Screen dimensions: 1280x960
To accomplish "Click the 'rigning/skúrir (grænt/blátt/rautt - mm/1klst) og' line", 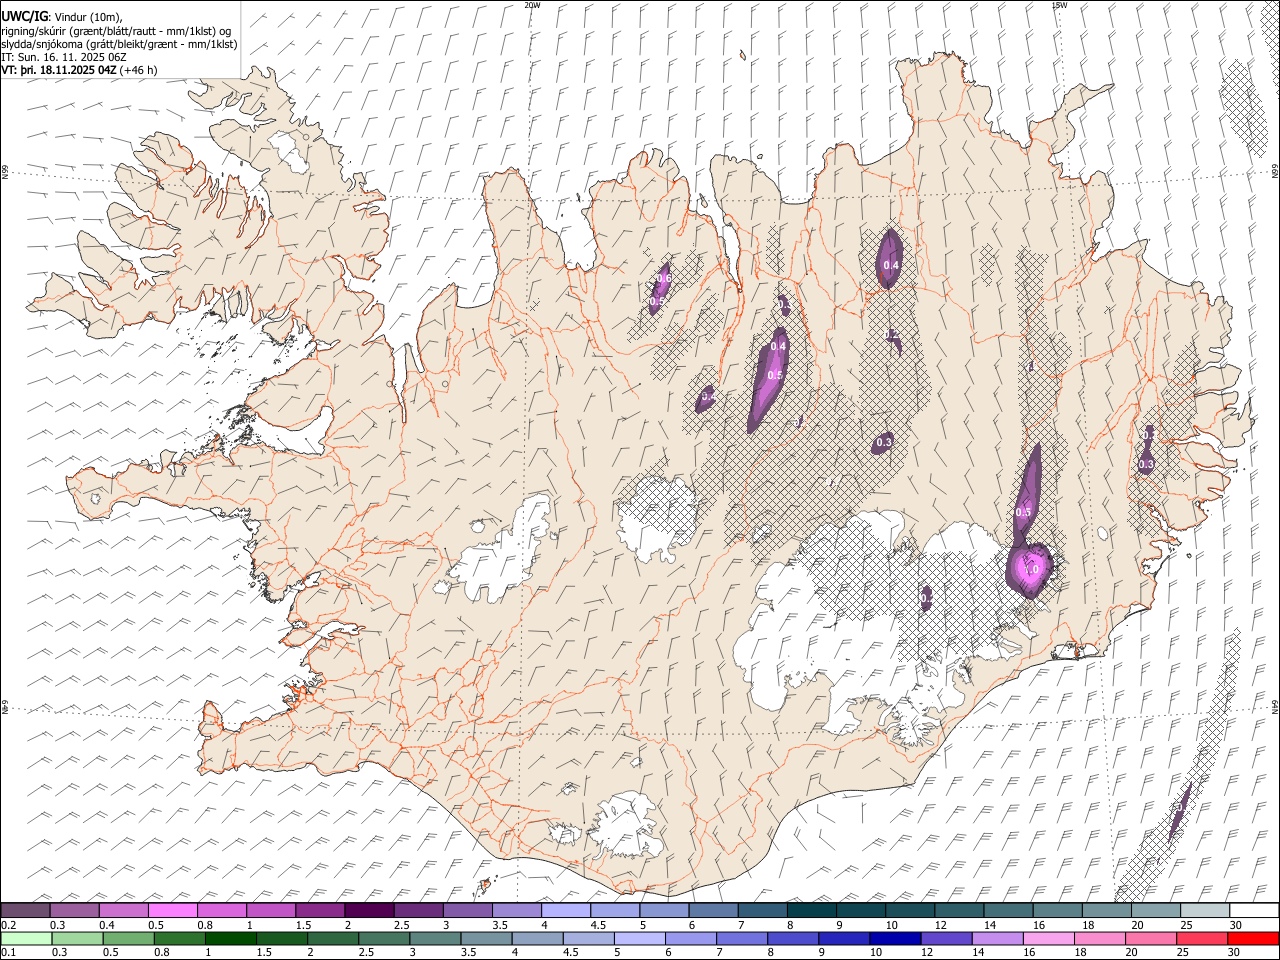I will point(116,31).
